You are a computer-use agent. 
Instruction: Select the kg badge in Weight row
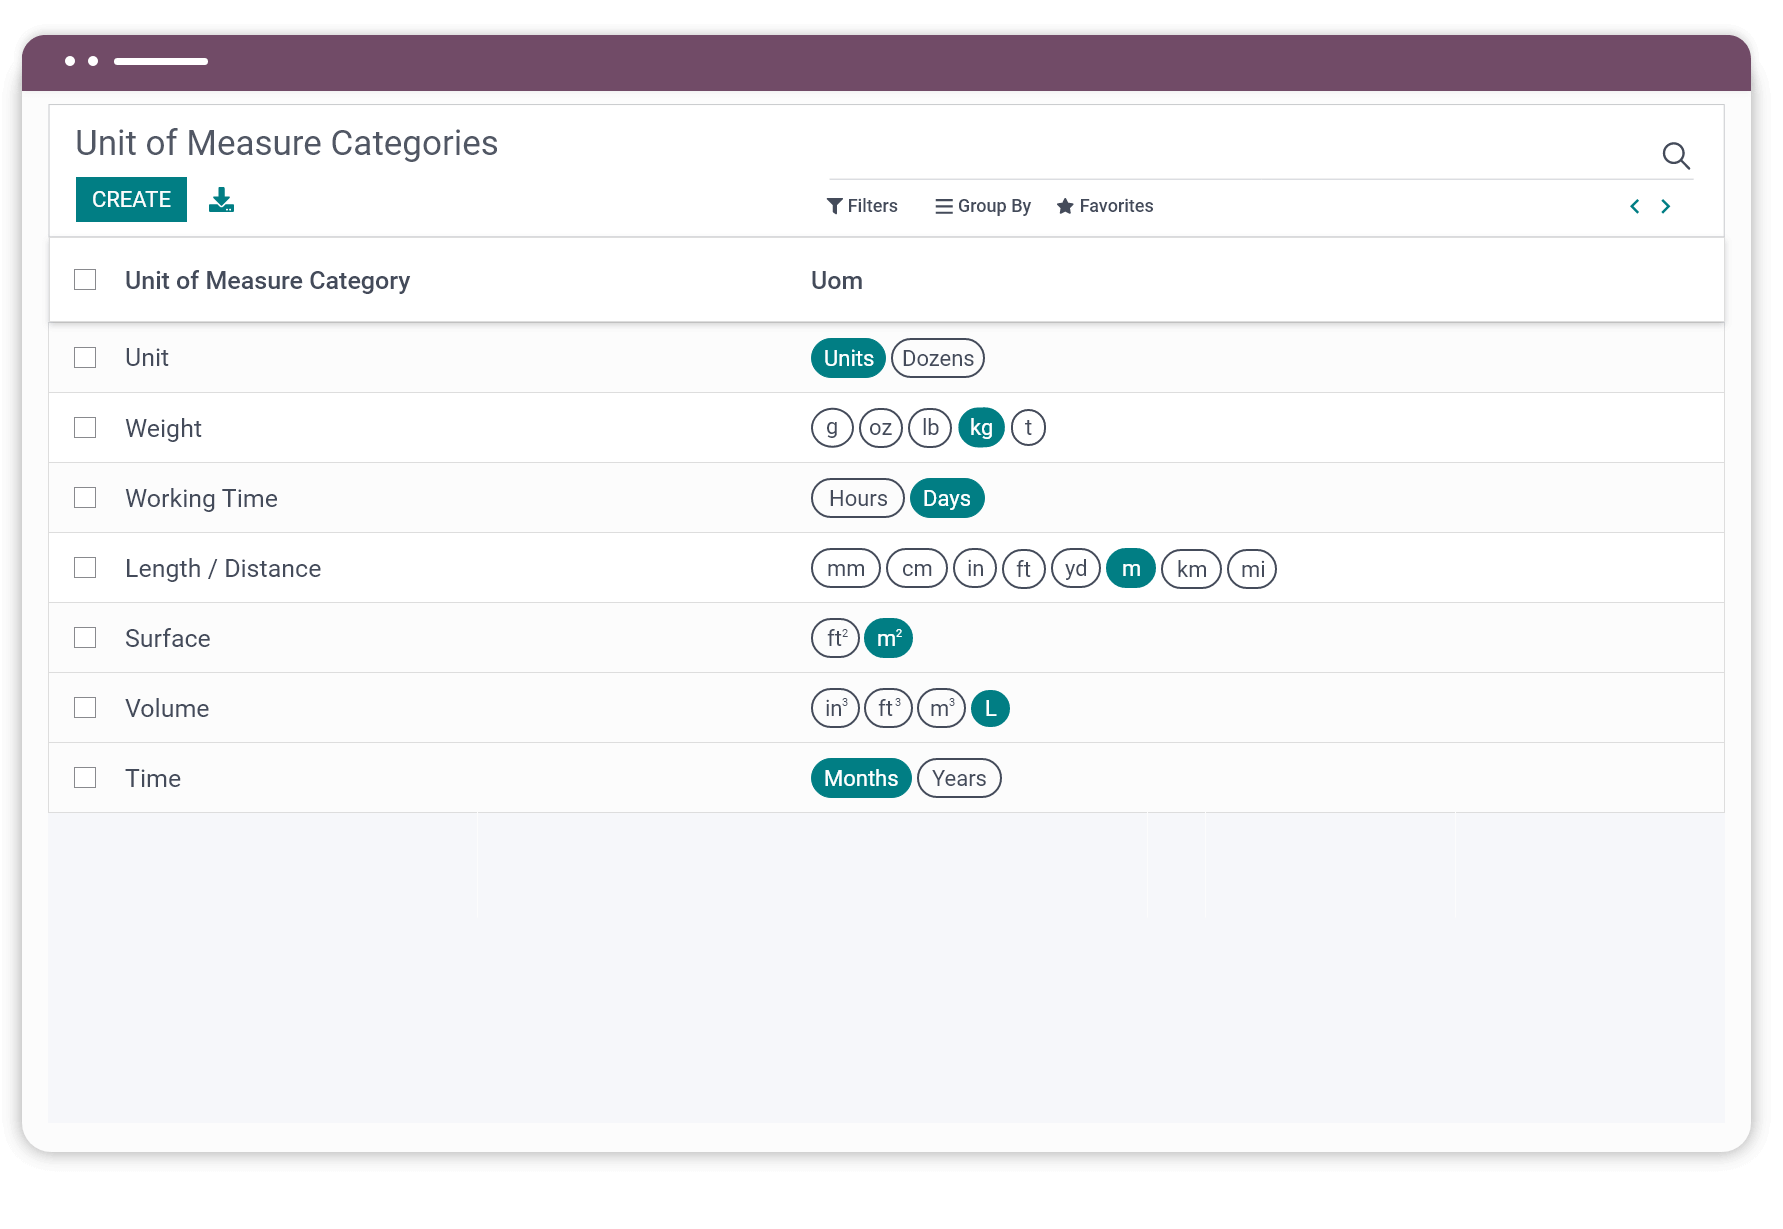tap(981, 427)
